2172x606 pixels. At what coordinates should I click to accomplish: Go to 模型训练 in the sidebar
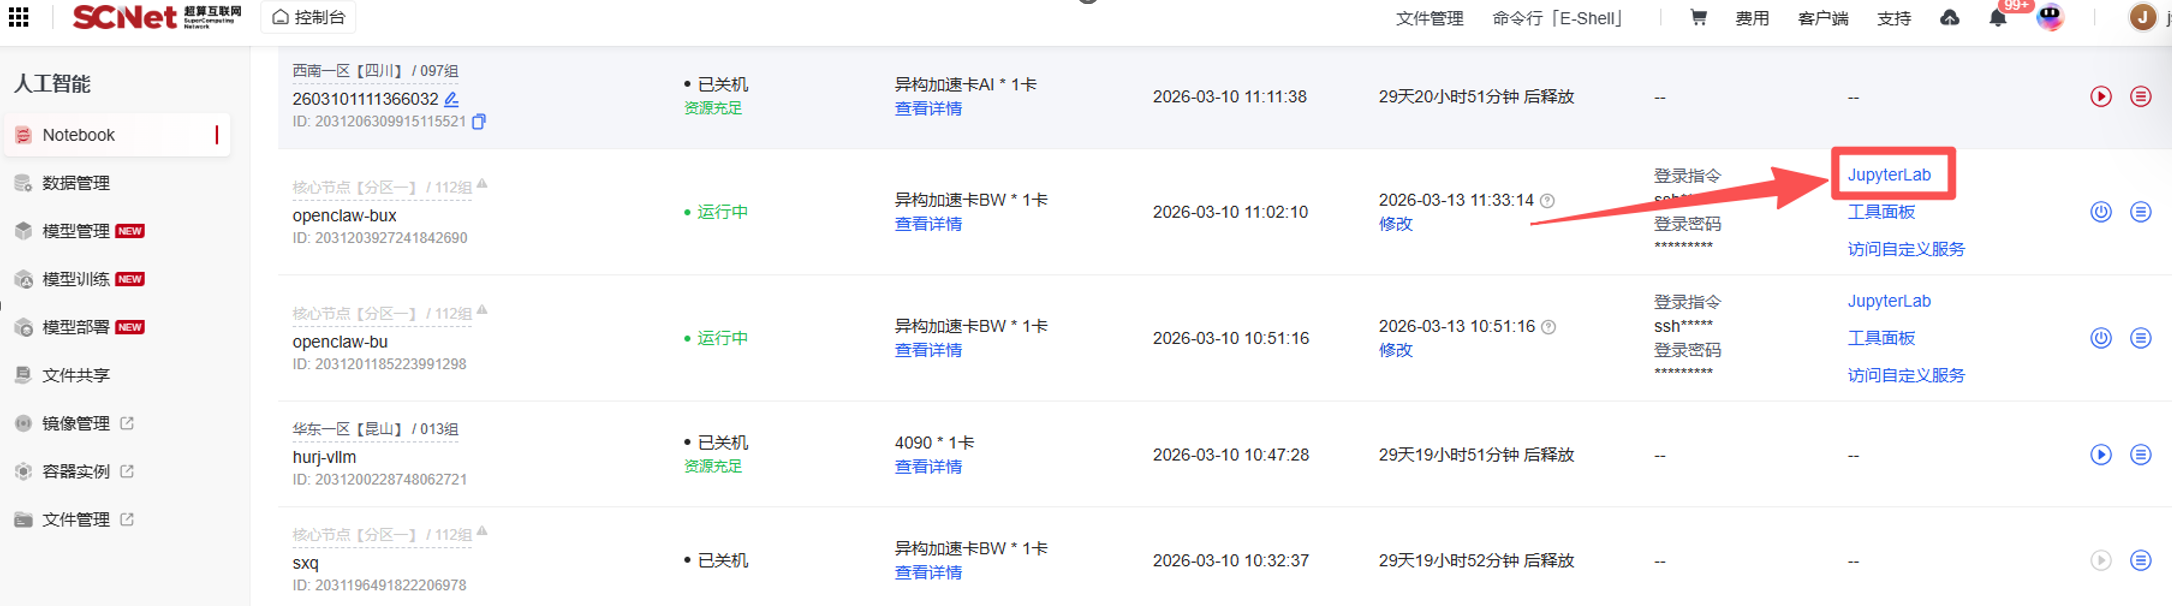[x=76, y=279]
